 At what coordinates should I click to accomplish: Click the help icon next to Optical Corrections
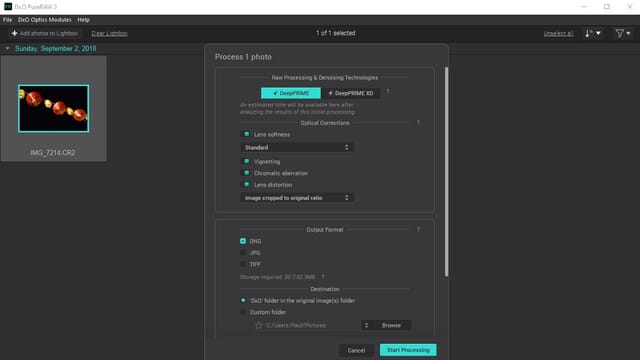418,122
